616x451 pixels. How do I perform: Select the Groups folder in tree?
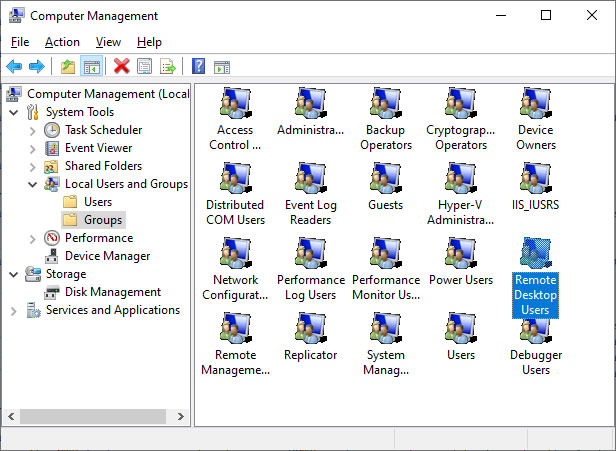[103, 220]
